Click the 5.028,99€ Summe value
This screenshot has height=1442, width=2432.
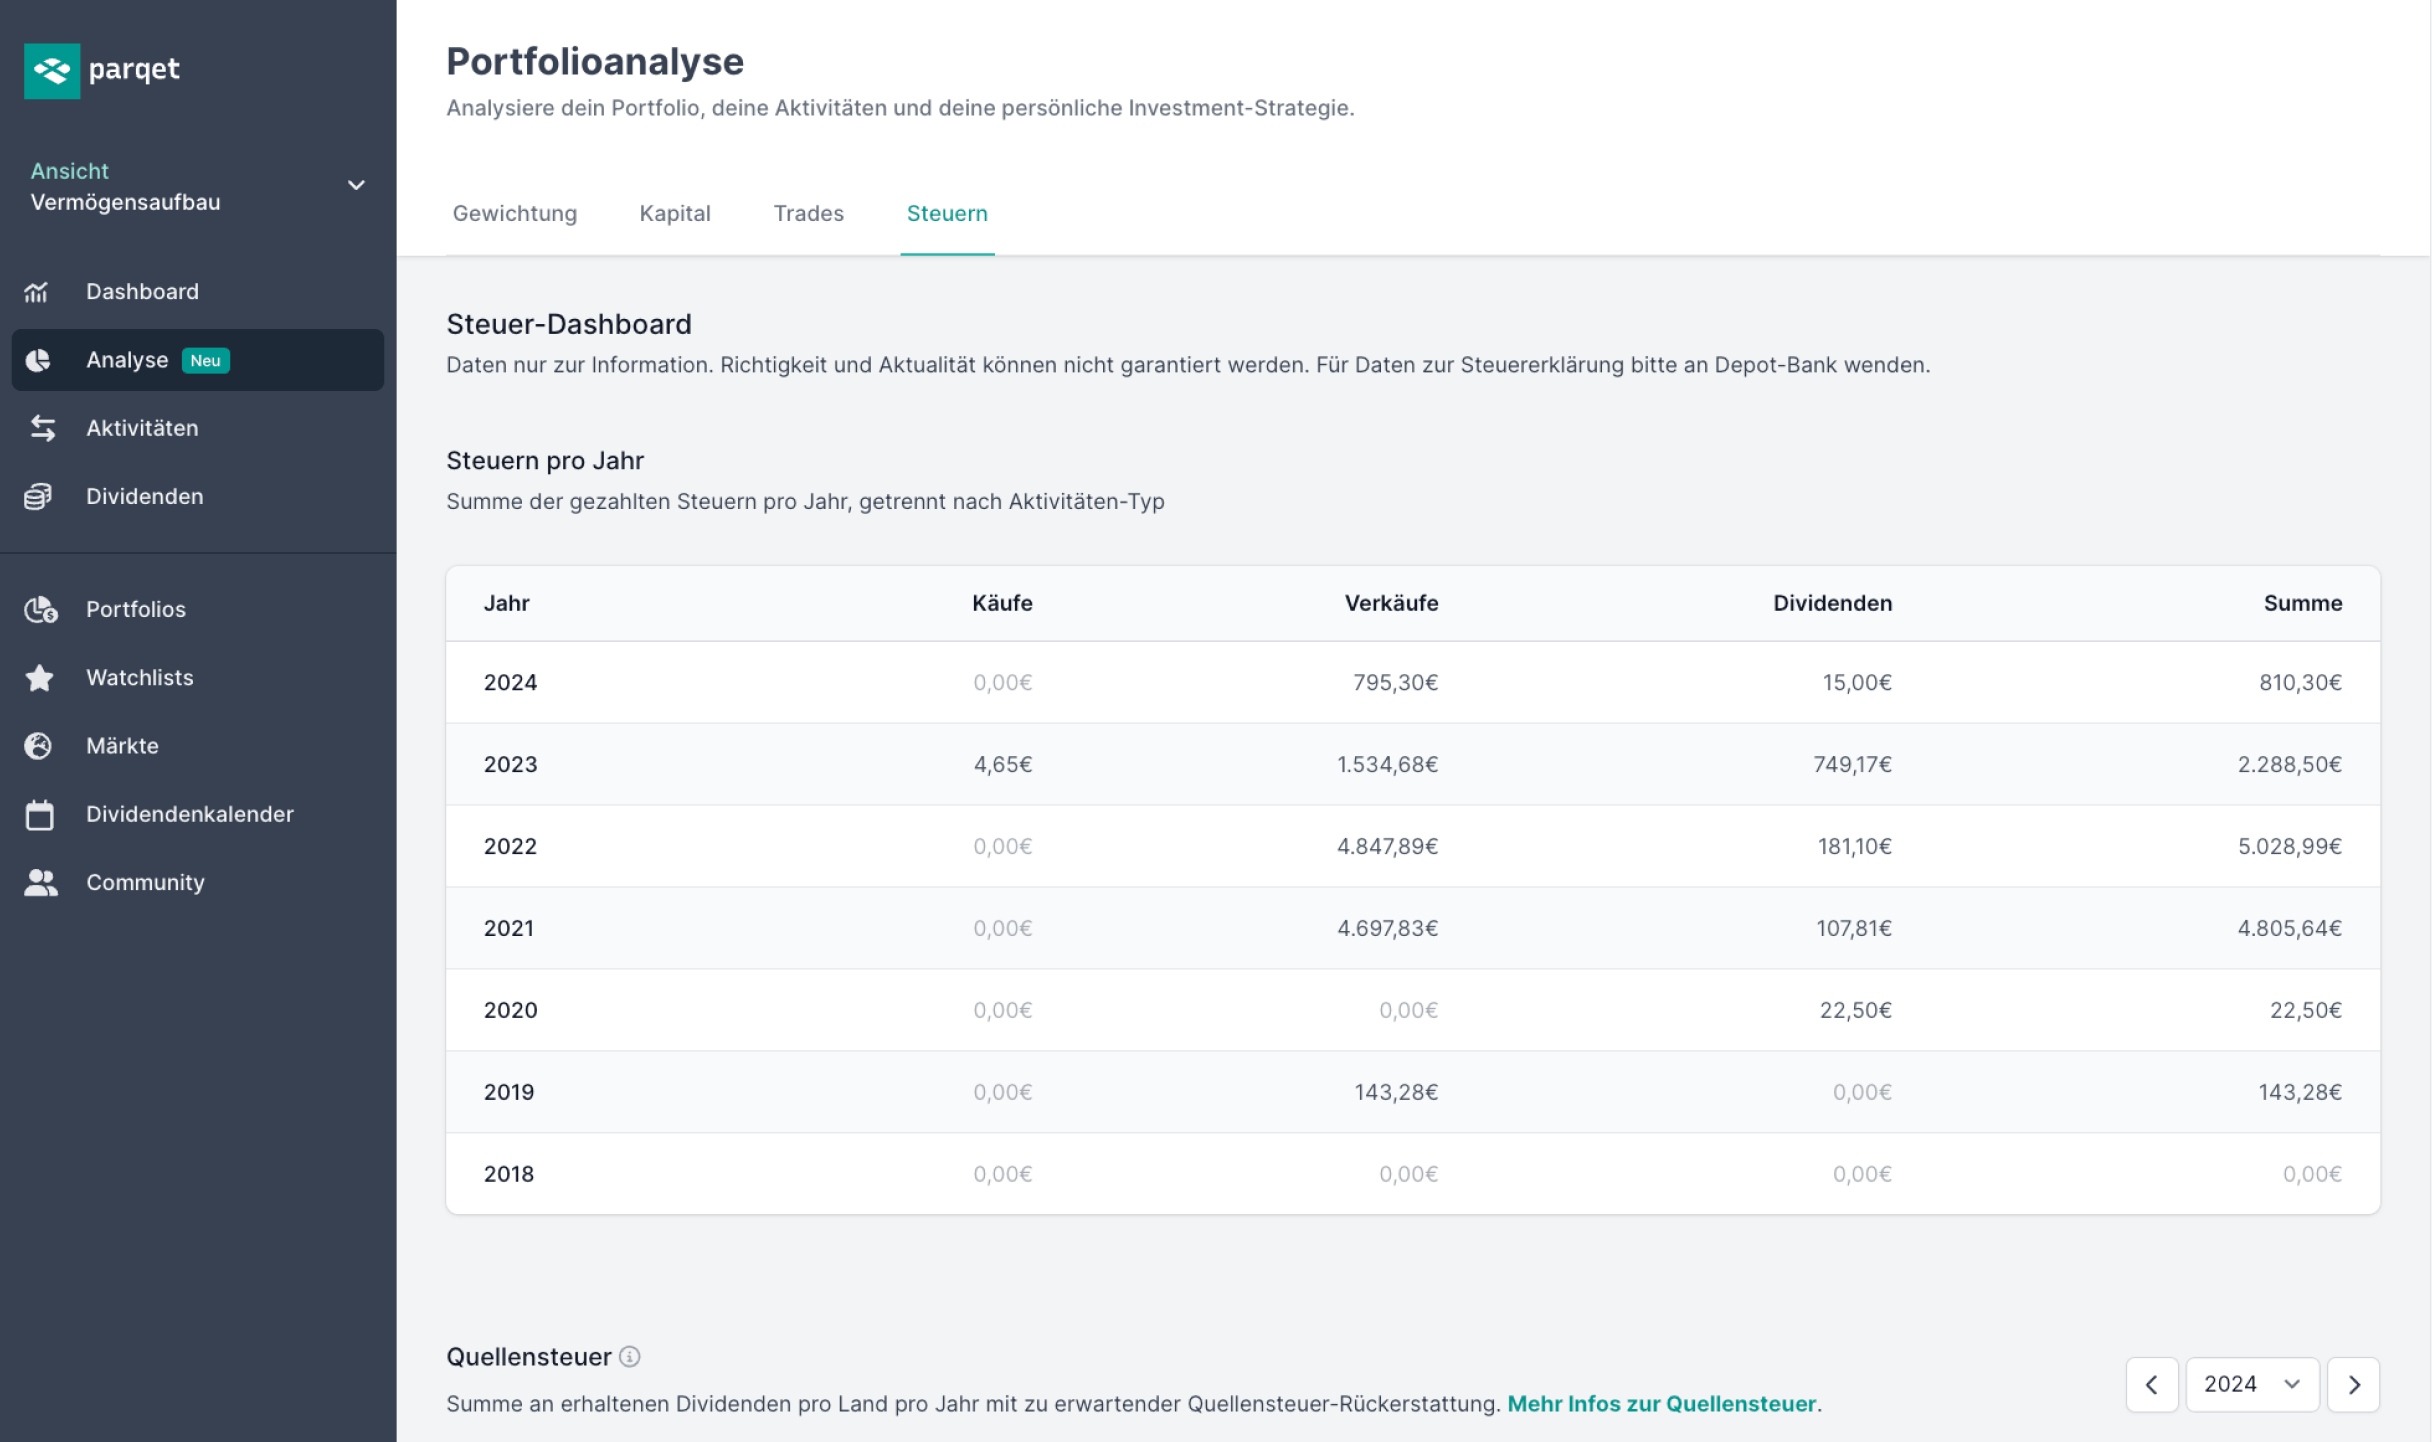click(2290, 846)
